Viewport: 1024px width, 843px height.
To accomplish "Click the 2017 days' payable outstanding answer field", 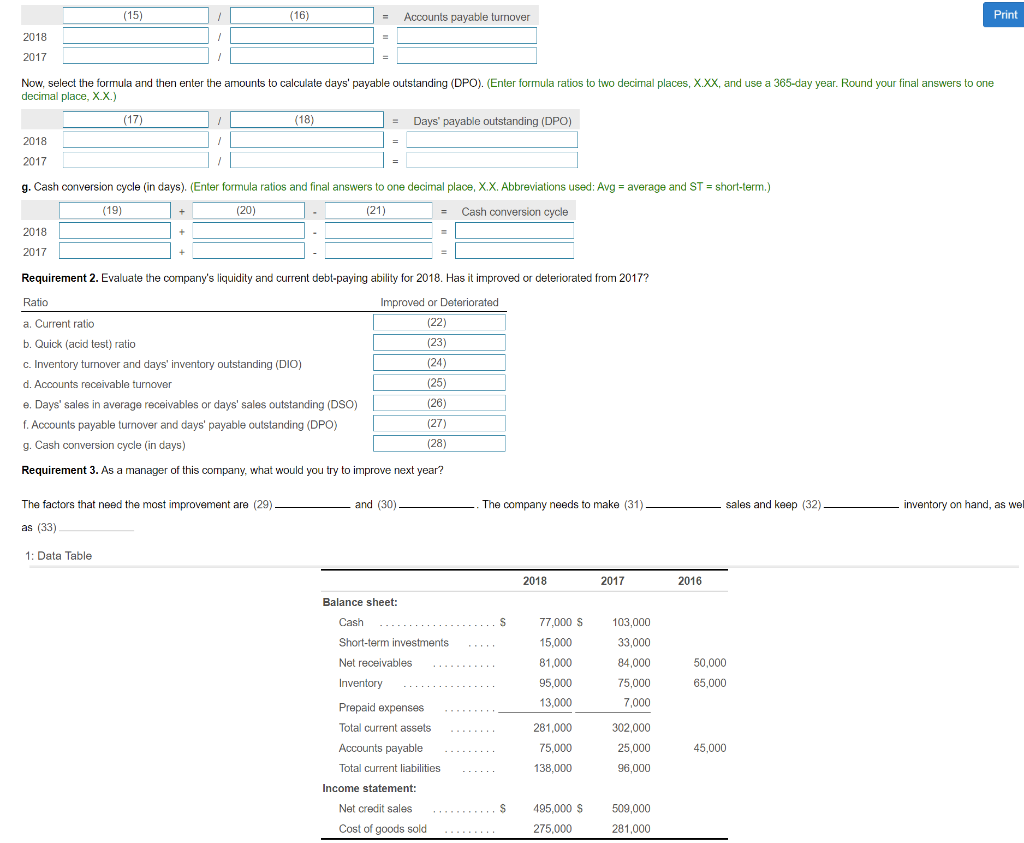I will (x=491, y=160).
